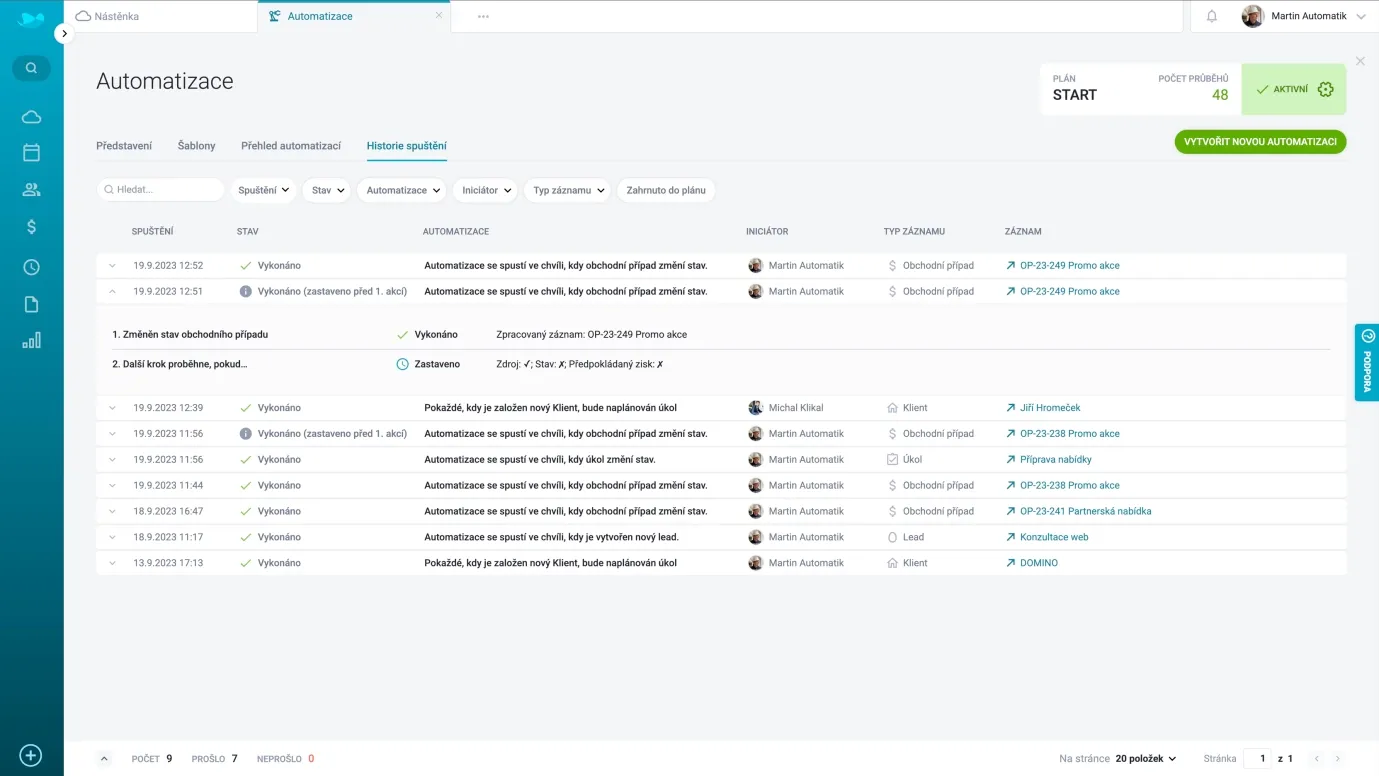
Task: Change items per page 20 položek
Action: click(x=1145, y=759)
